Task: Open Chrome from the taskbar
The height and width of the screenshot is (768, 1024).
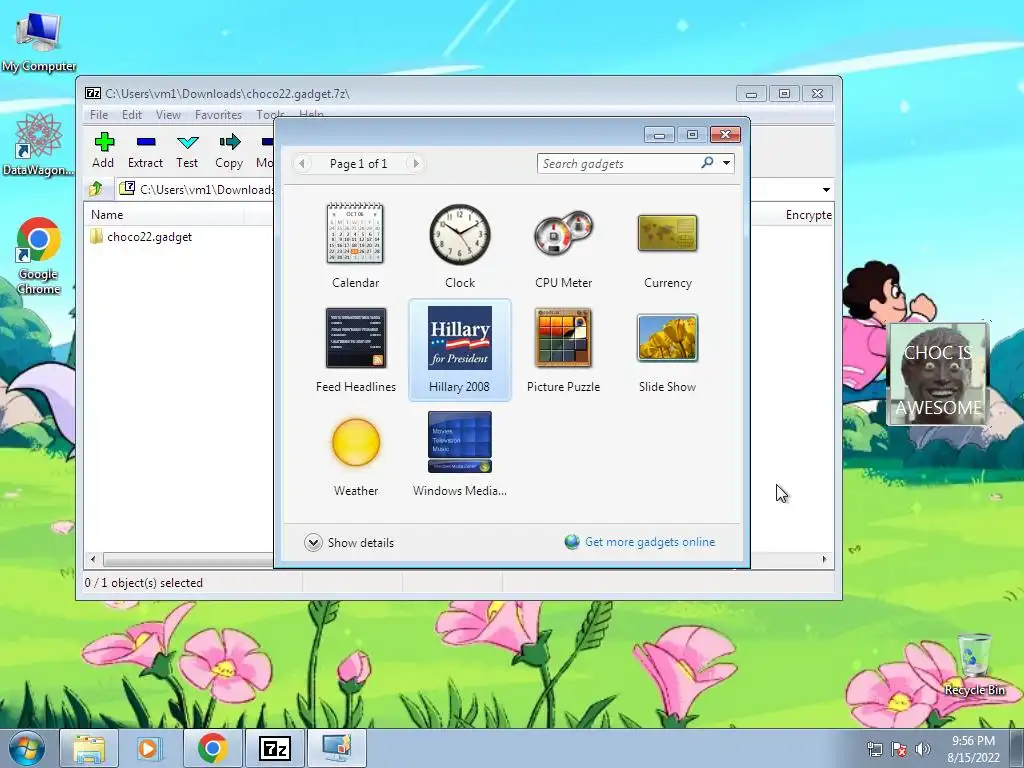Action: 212,748
